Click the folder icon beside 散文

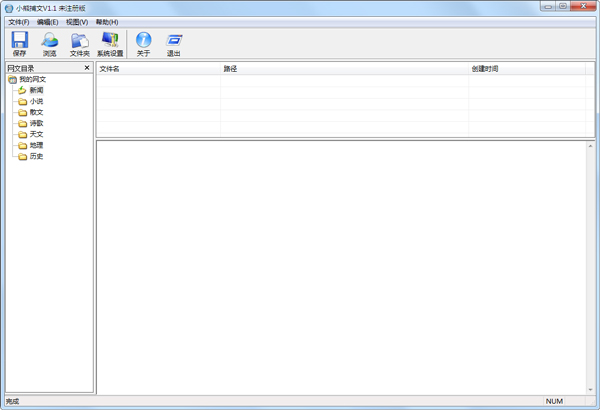pyautogui.click(x=23, y=113)
